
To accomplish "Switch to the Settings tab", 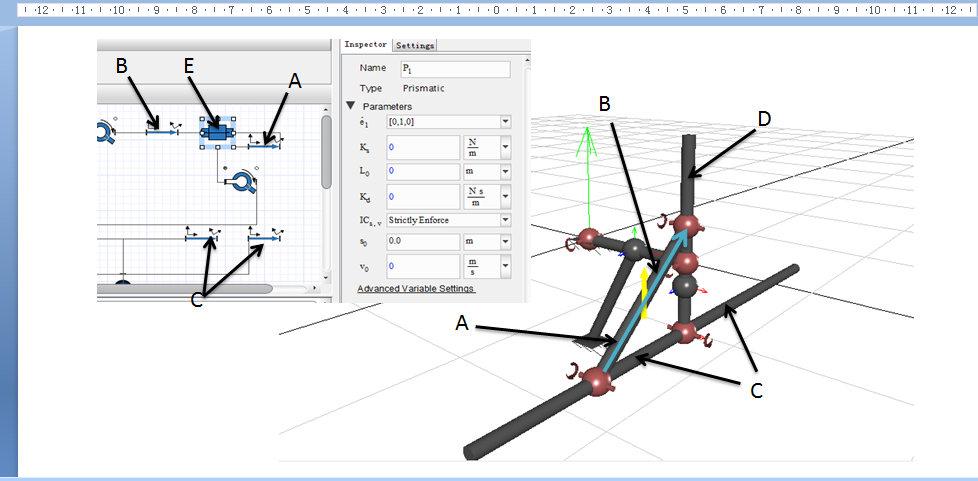I will (415, 46).
